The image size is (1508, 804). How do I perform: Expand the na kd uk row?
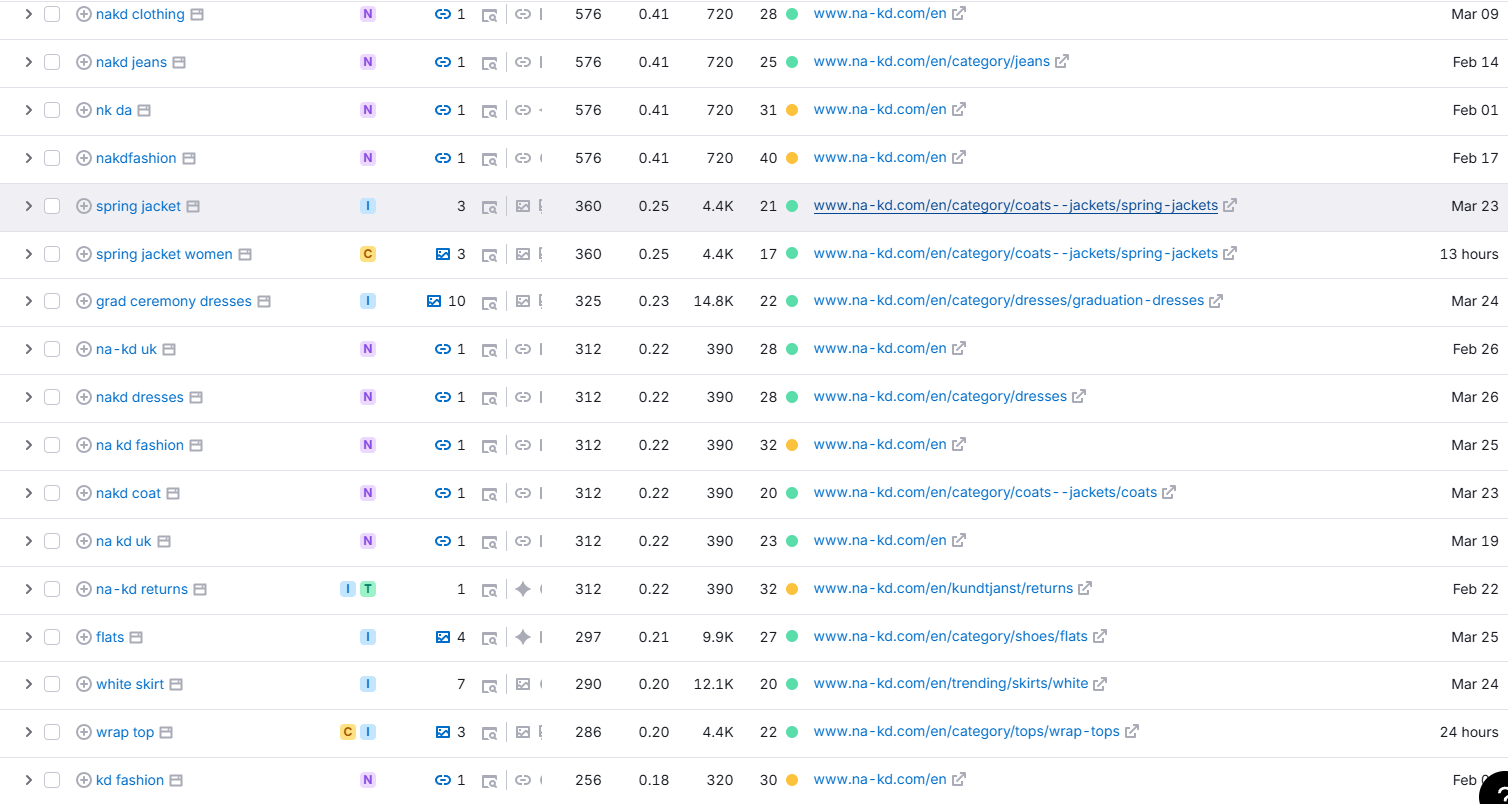28,541
